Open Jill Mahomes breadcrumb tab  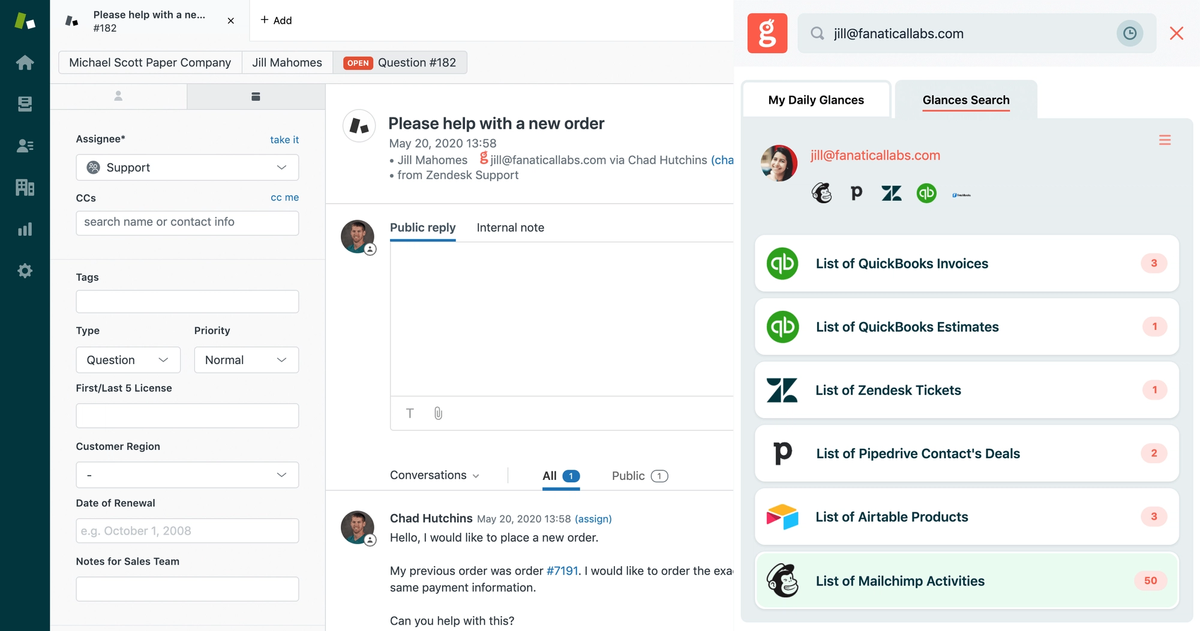point(287,62)
